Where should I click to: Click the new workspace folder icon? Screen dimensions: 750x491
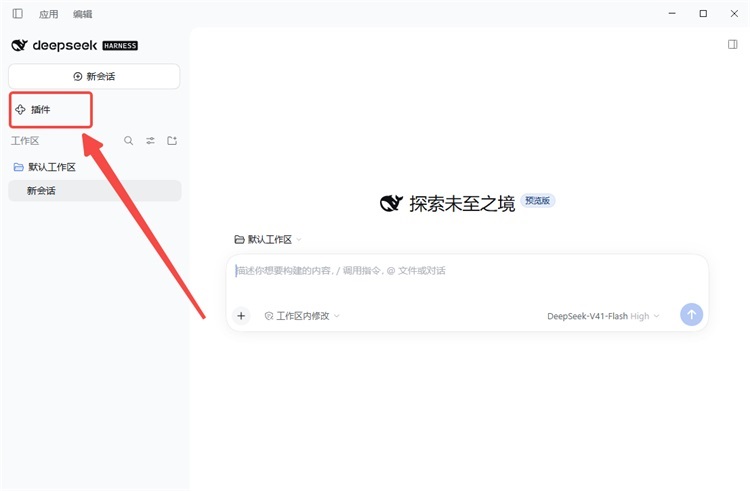172,141
